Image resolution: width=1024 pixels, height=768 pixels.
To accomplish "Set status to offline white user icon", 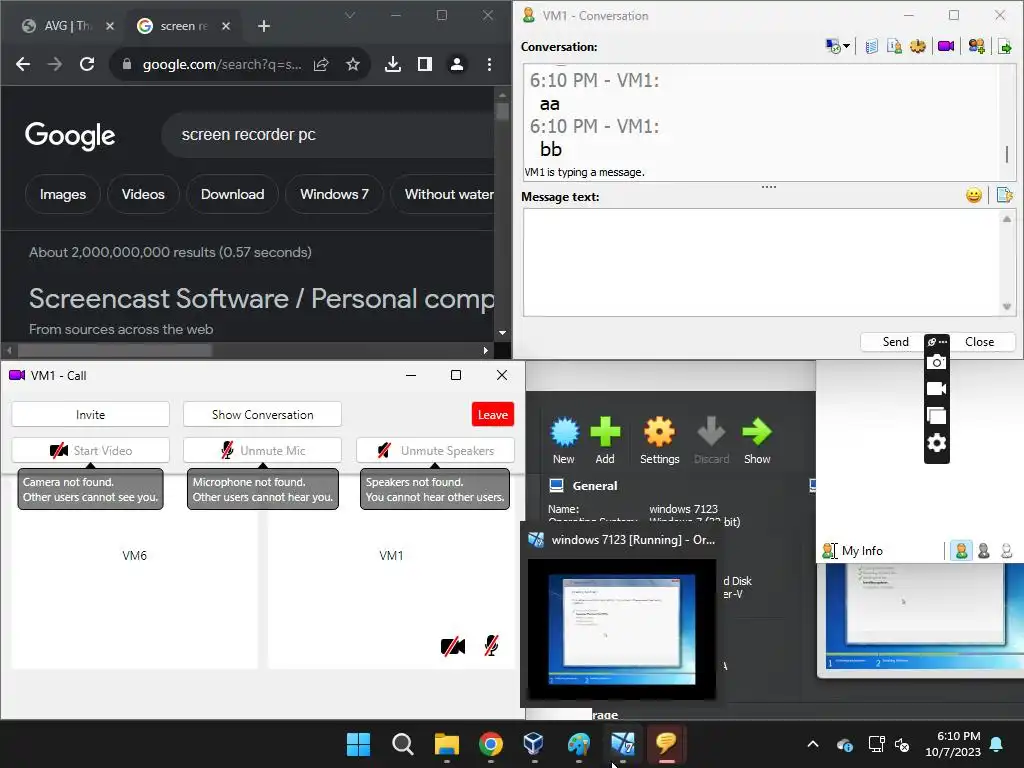I will tap(1006, 551).
